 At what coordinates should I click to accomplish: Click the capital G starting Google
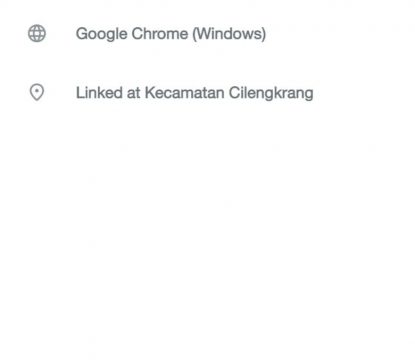(x=82, y=34)
